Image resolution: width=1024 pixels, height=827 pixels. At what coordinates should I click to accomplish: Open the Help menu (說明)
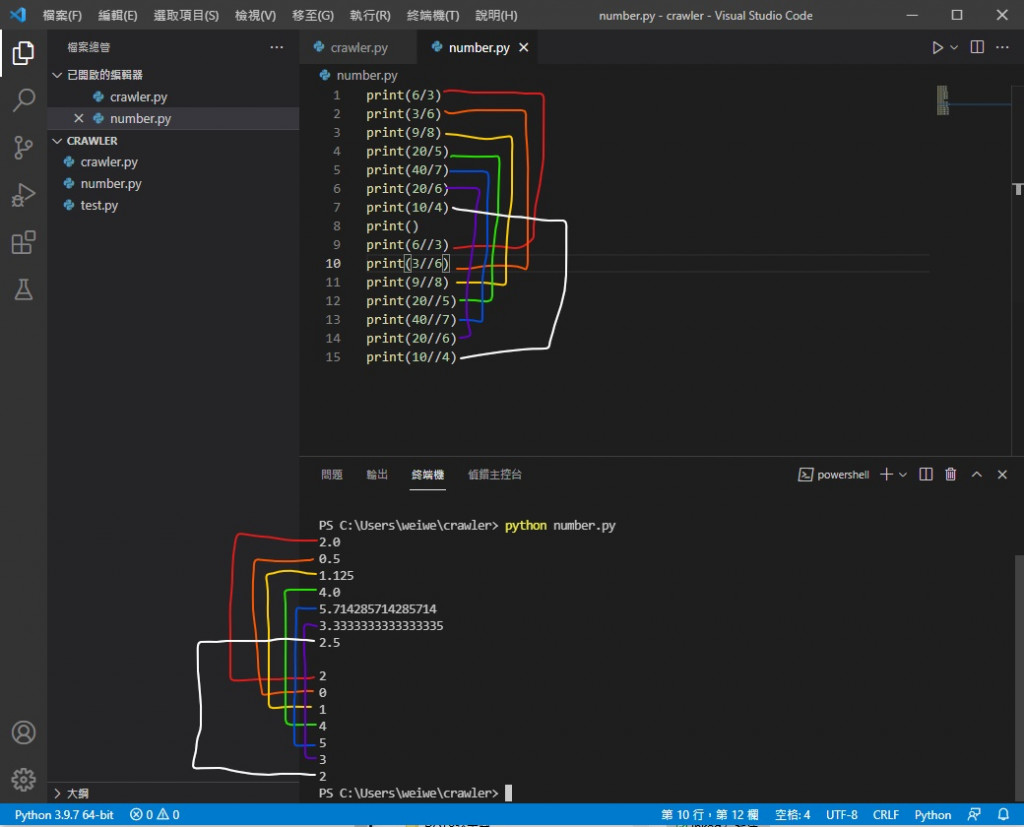point(496,15)
